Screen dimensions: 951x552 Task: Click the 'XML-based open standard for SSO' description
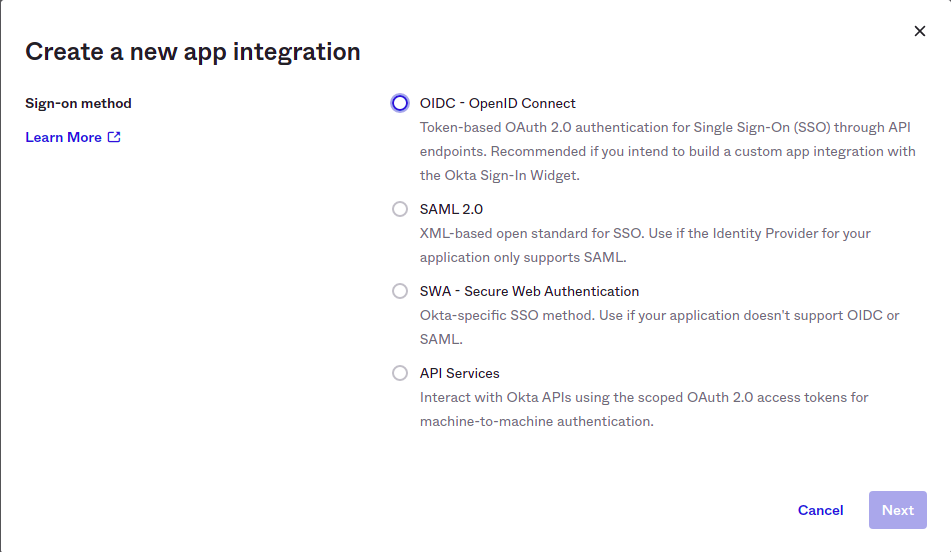click(645, 245)
